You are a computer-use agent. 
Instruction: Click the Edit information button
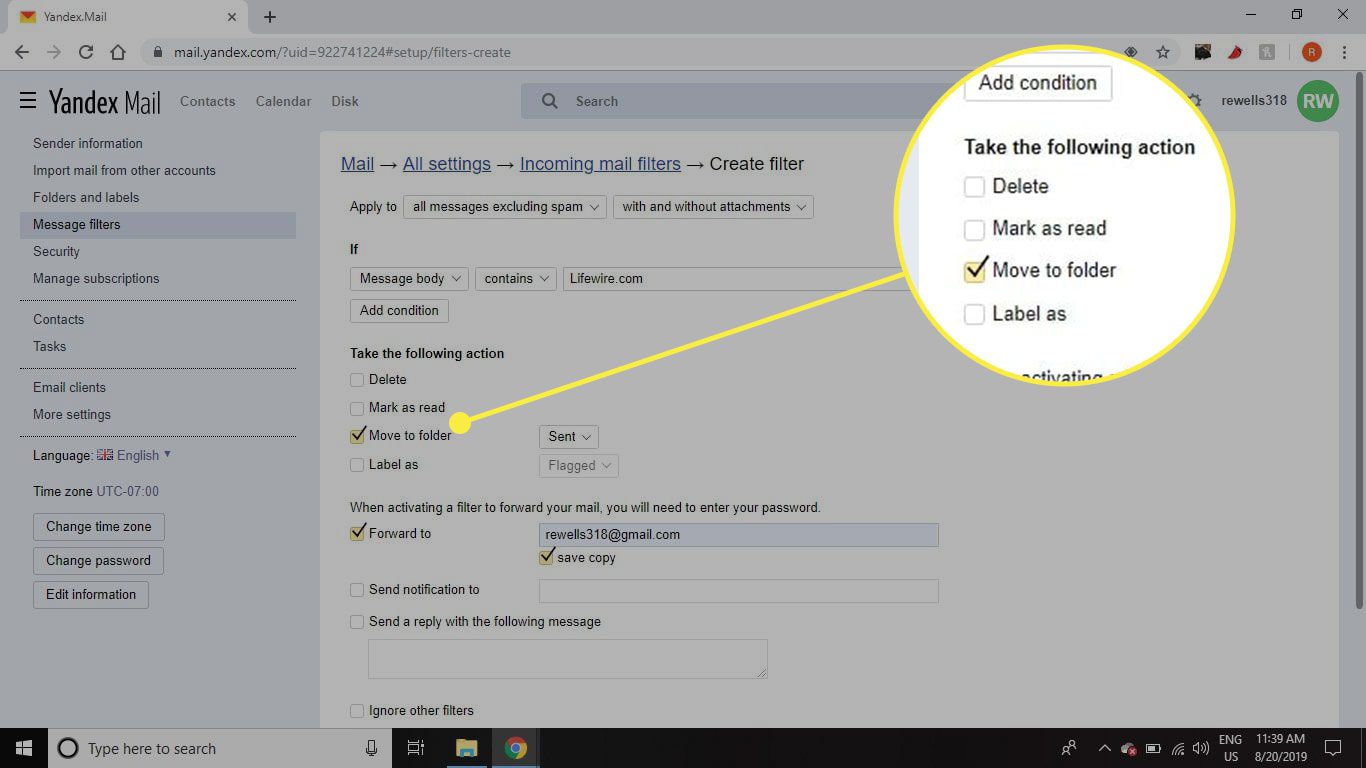91,595
